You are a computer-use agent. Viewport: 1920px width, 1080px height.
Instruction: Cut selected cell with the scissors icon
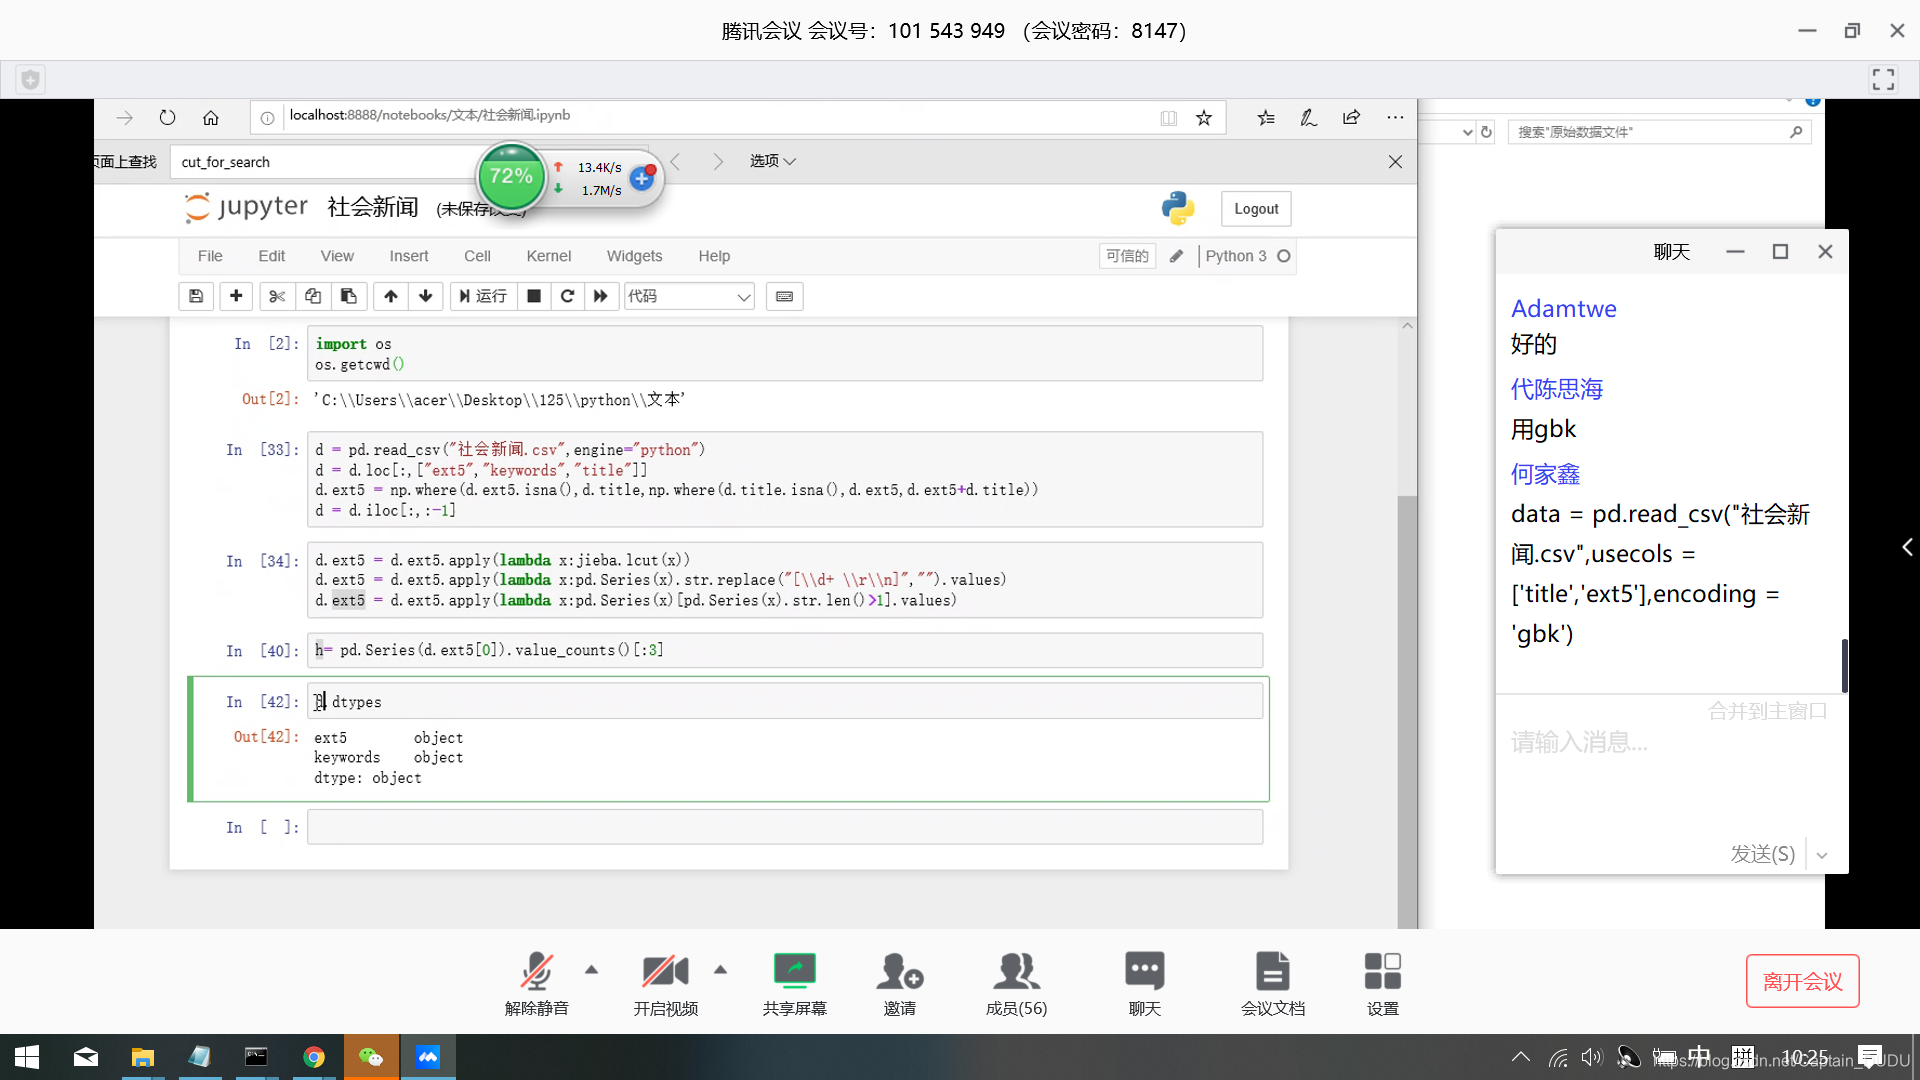click(x=277, y=296)
